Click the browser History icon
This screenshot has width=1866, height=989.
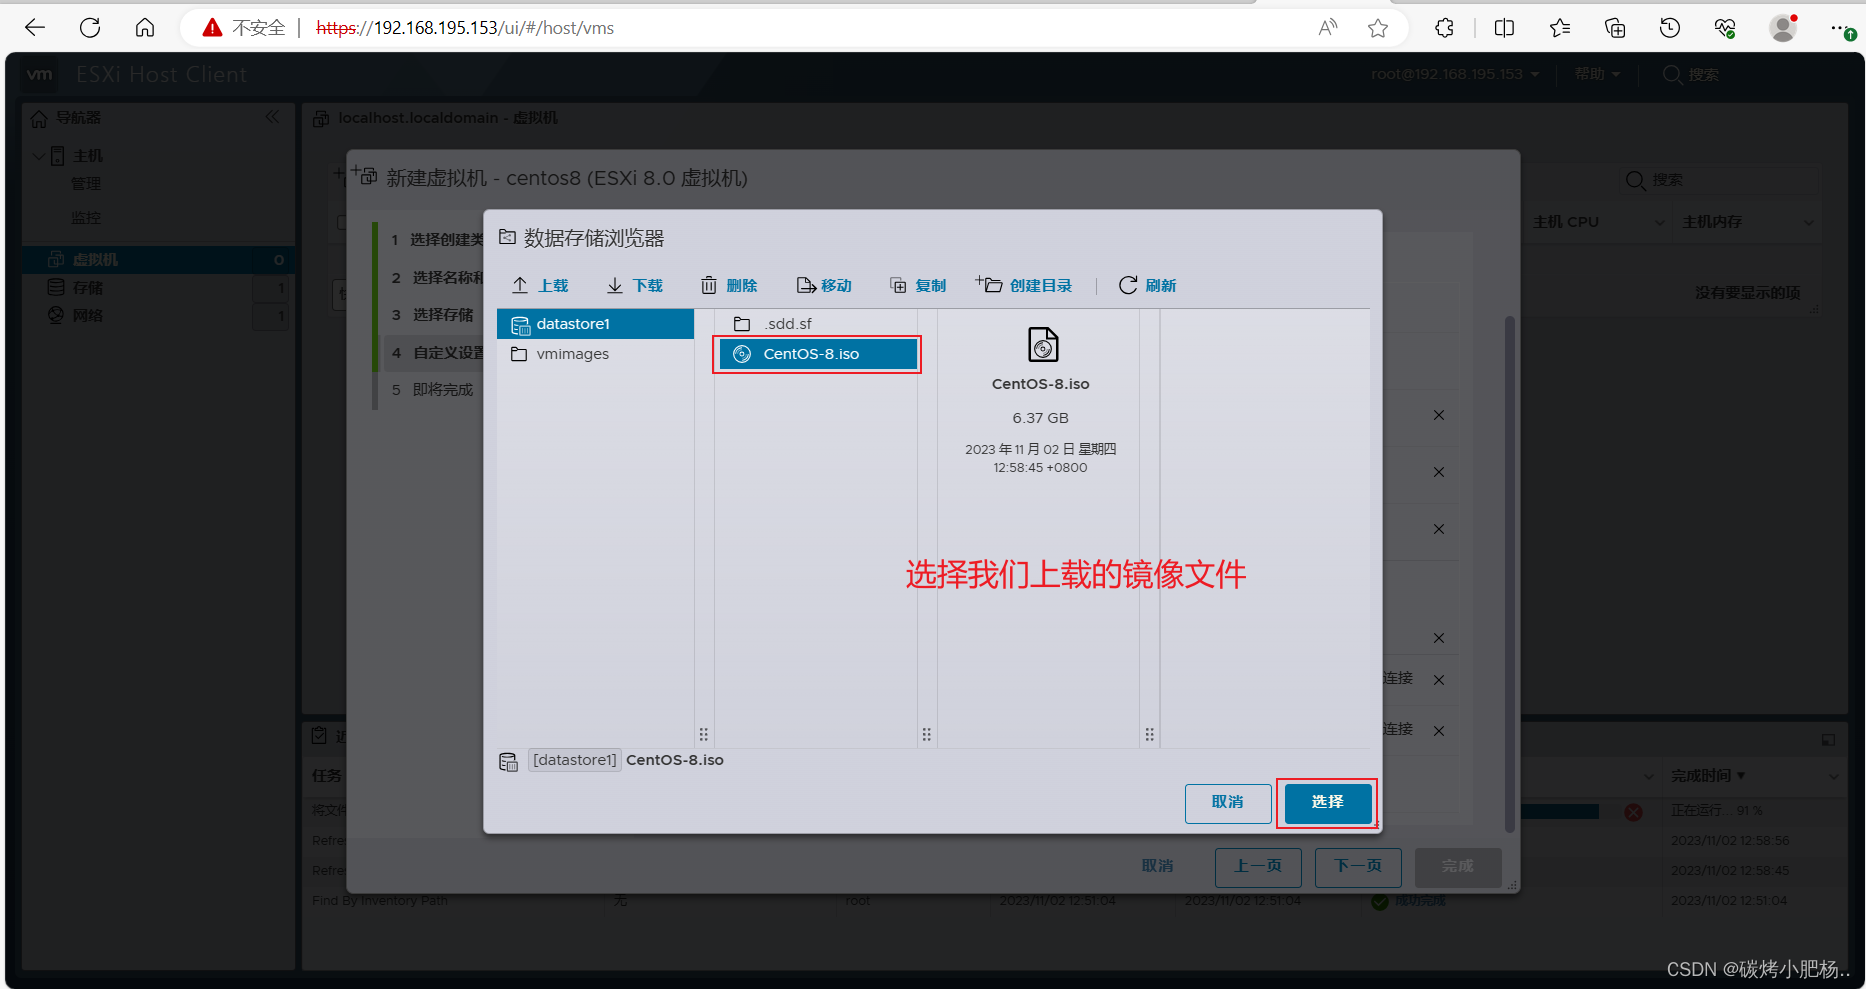1670,28
